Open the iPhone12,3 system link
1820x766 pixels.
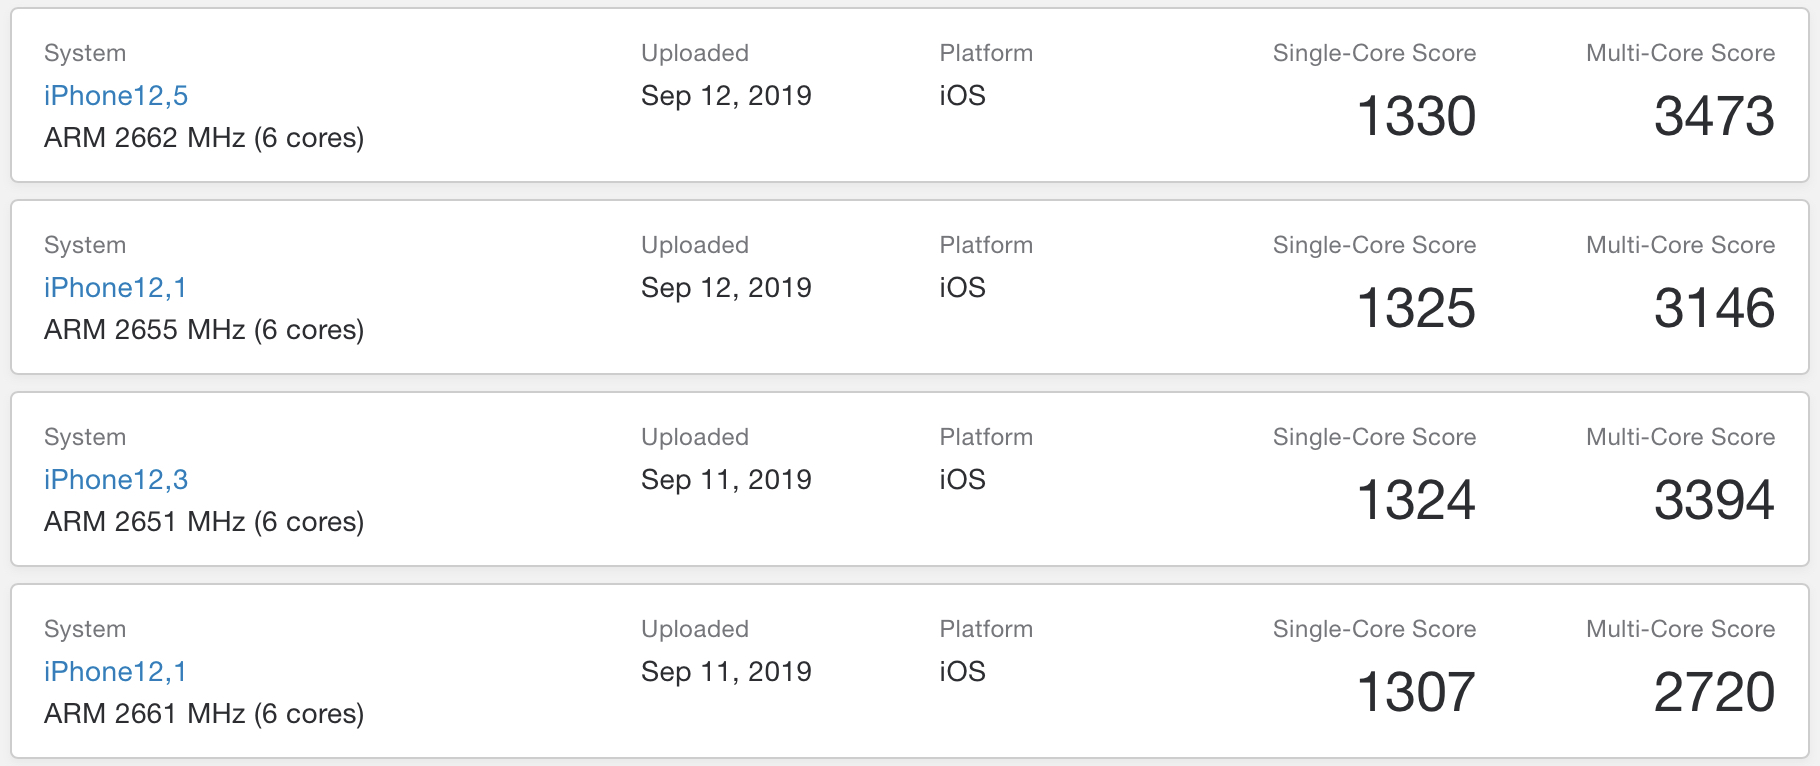[116, 480]
